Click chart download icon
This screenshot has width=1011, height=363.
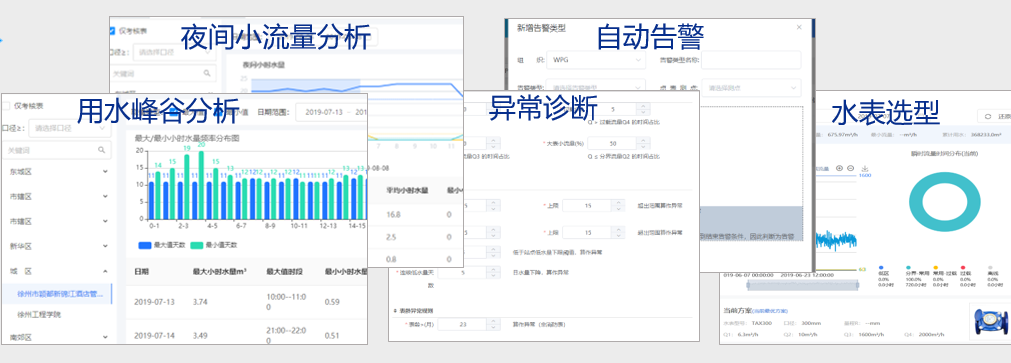click(865, 168)
